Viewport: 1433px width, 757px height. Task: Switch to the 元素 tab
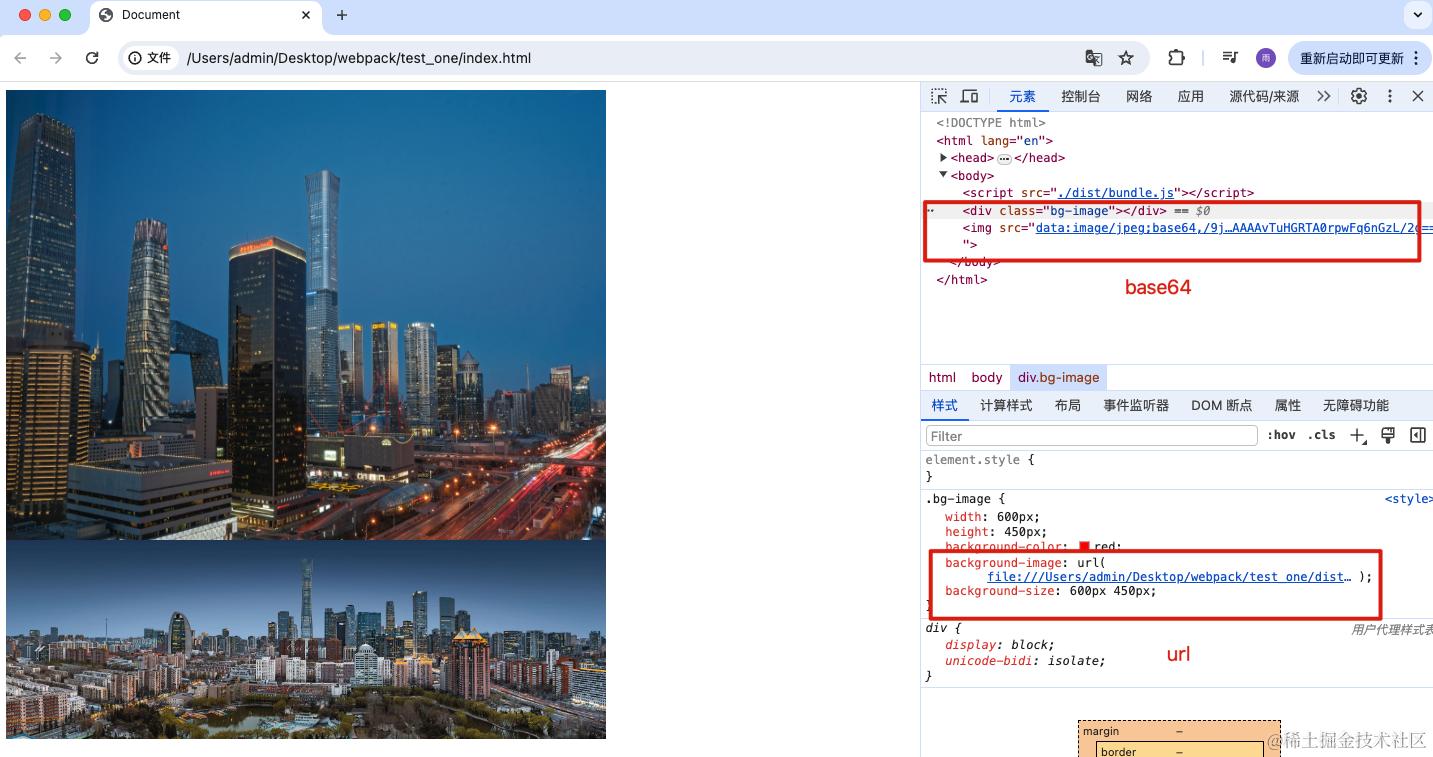pyautogui.click(x=1022, y=96)
